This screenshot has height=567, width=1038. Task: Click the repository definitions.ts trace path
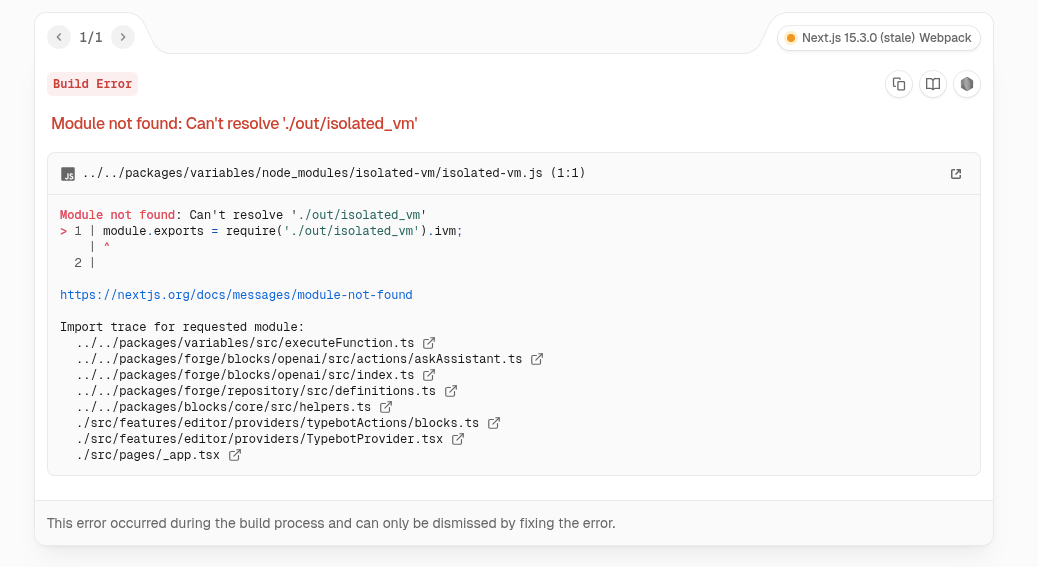pos(256,391)
